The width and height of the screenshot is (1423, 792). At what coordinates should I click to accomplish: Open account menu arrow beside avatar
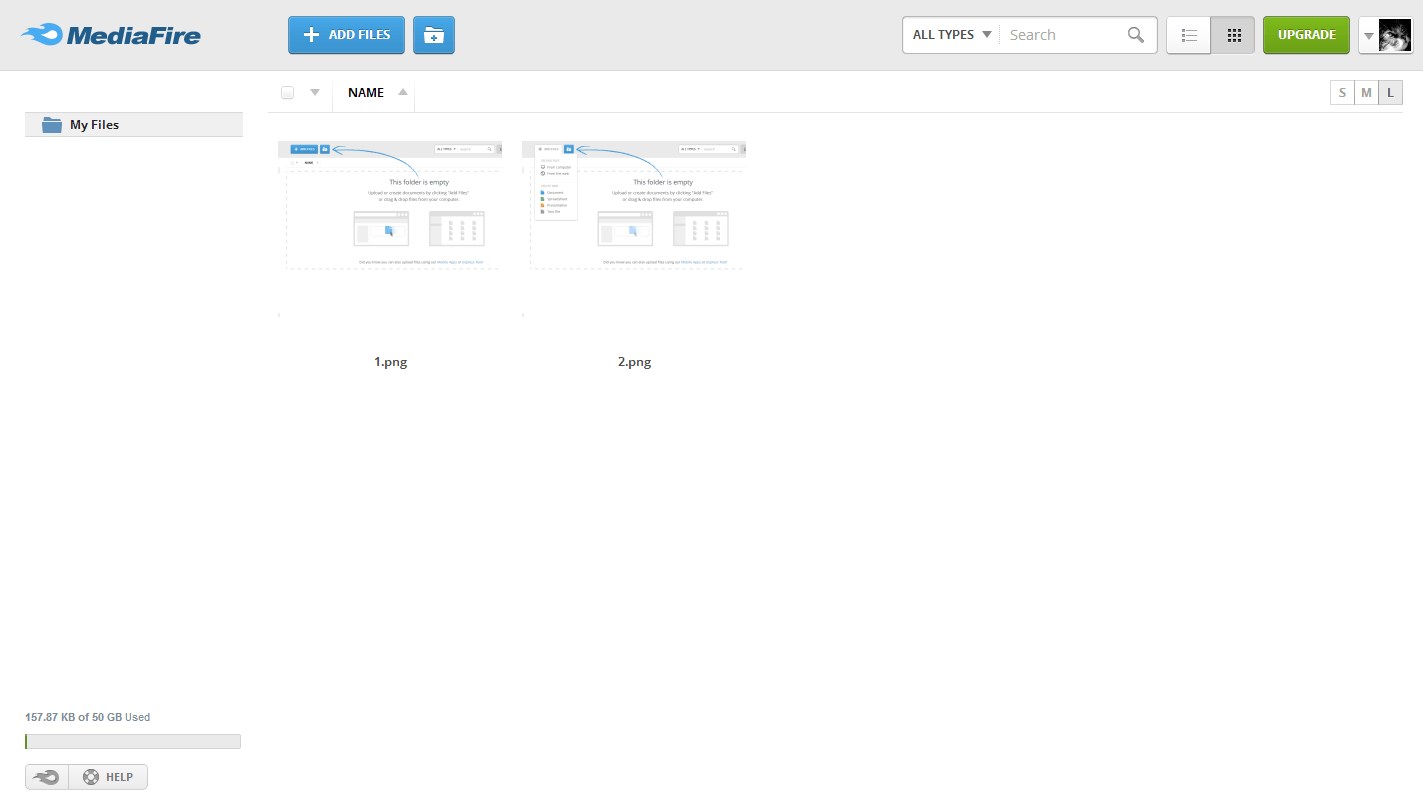(1368, 36)
